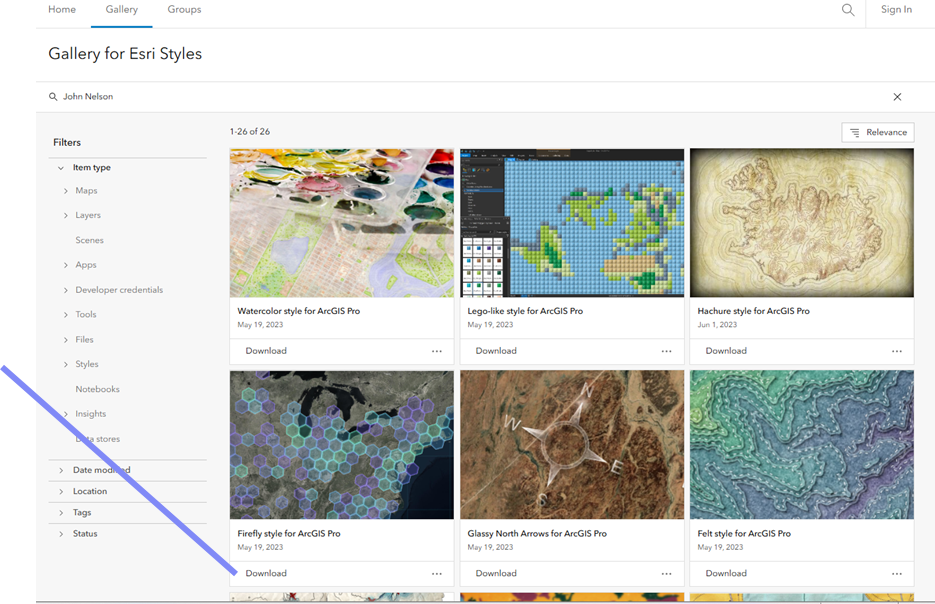The height and width of the screenshot is (604, 935).
Task: Open more options for Firefly style card
Action: [437, 574]
